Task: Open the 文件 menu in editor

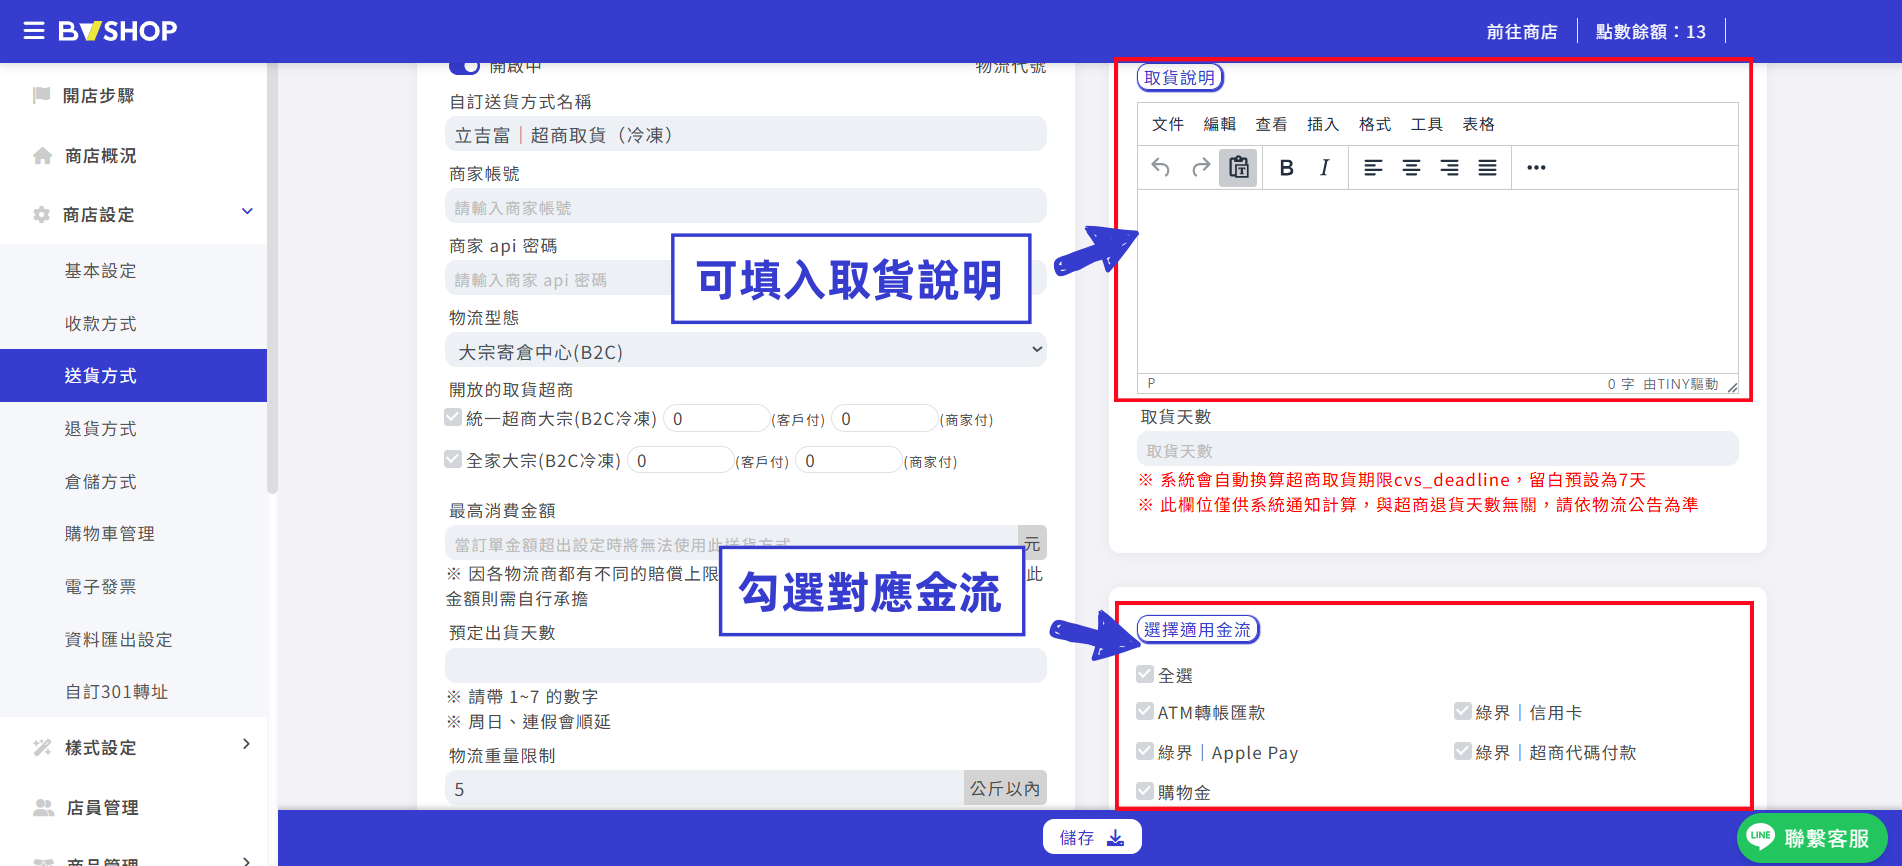Action: (x=1167, y=124)
